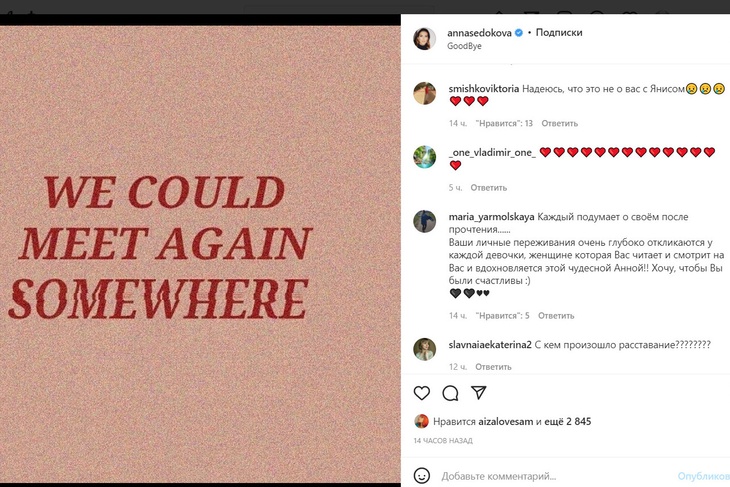The height and width of the screenshot is (487, 730).
Task: Click the 'We could meet again somewhere' post image
Action: point(200,246)
